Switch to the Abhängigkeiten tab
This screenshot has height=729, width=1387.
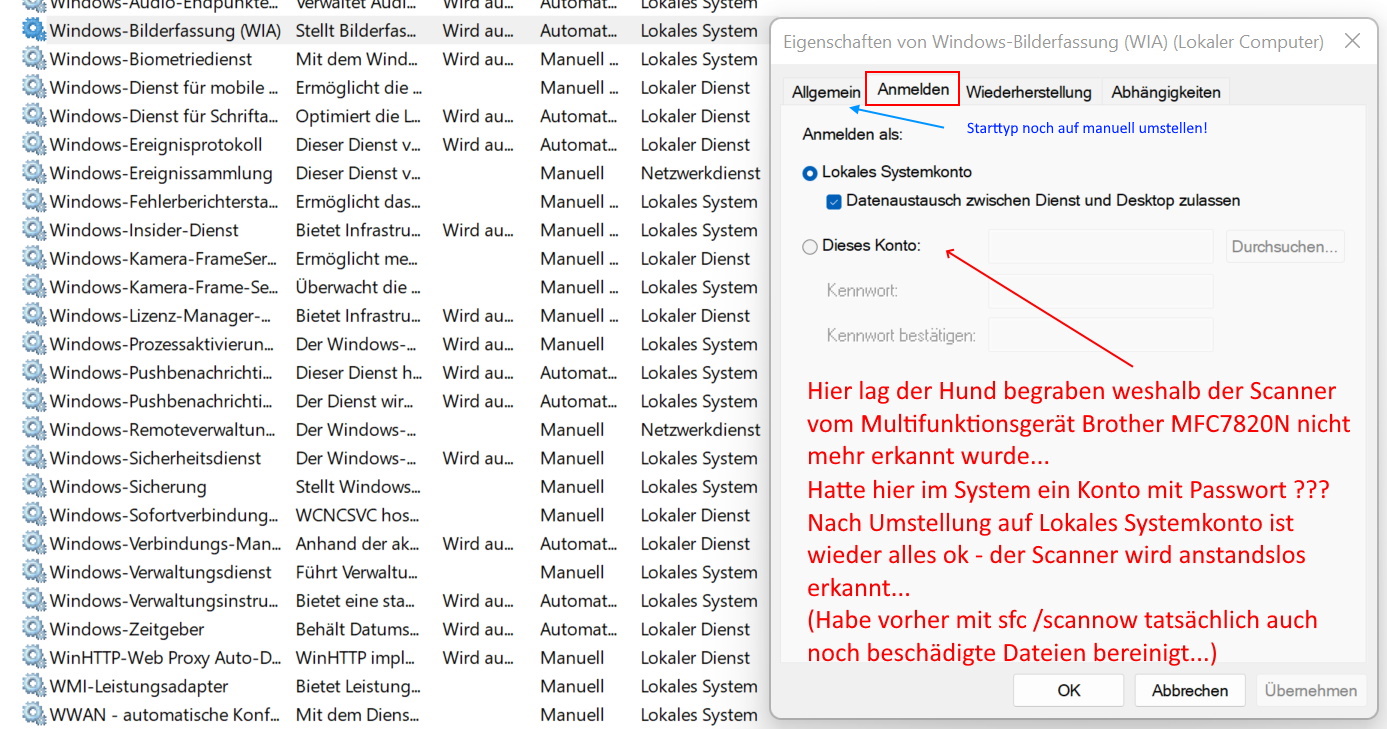pyautogui.click(x=1165, y=92)
